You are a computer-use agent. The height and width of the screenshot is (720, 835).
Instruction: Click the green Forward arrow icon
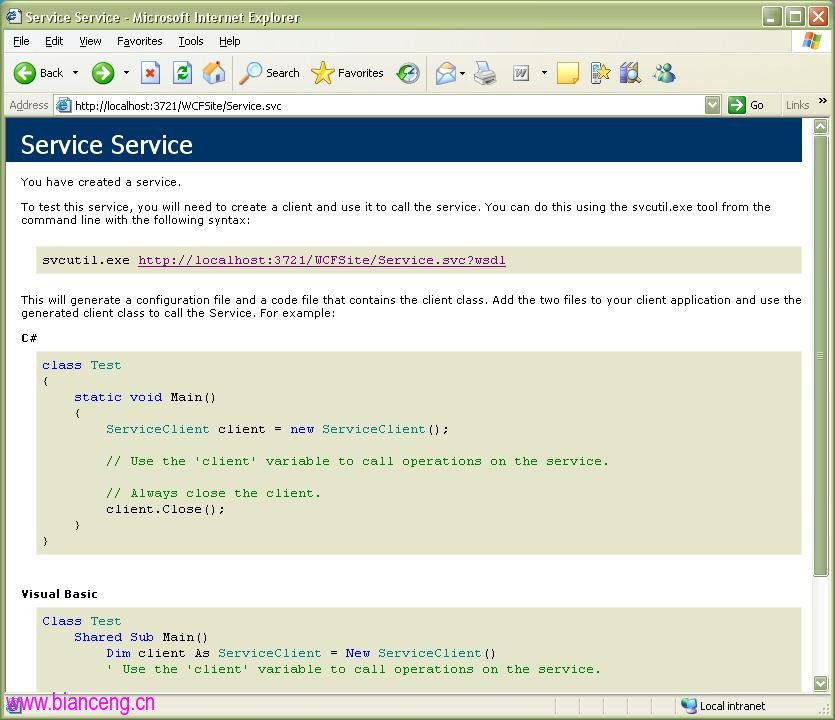point(103,73)
